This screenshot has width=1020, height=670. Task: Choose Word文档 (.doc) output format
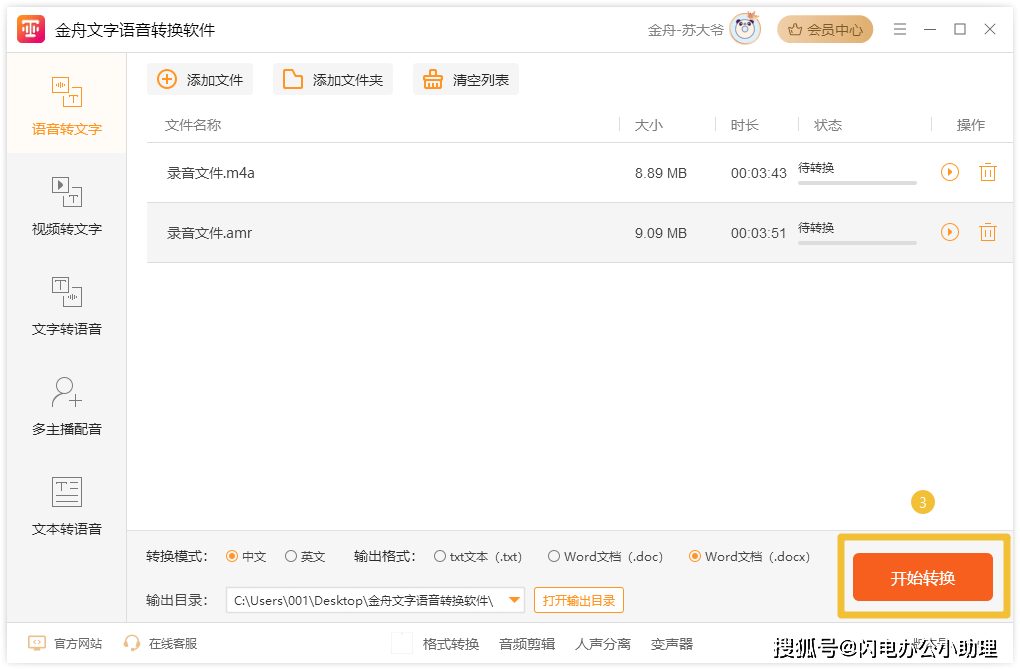point(605,556)
